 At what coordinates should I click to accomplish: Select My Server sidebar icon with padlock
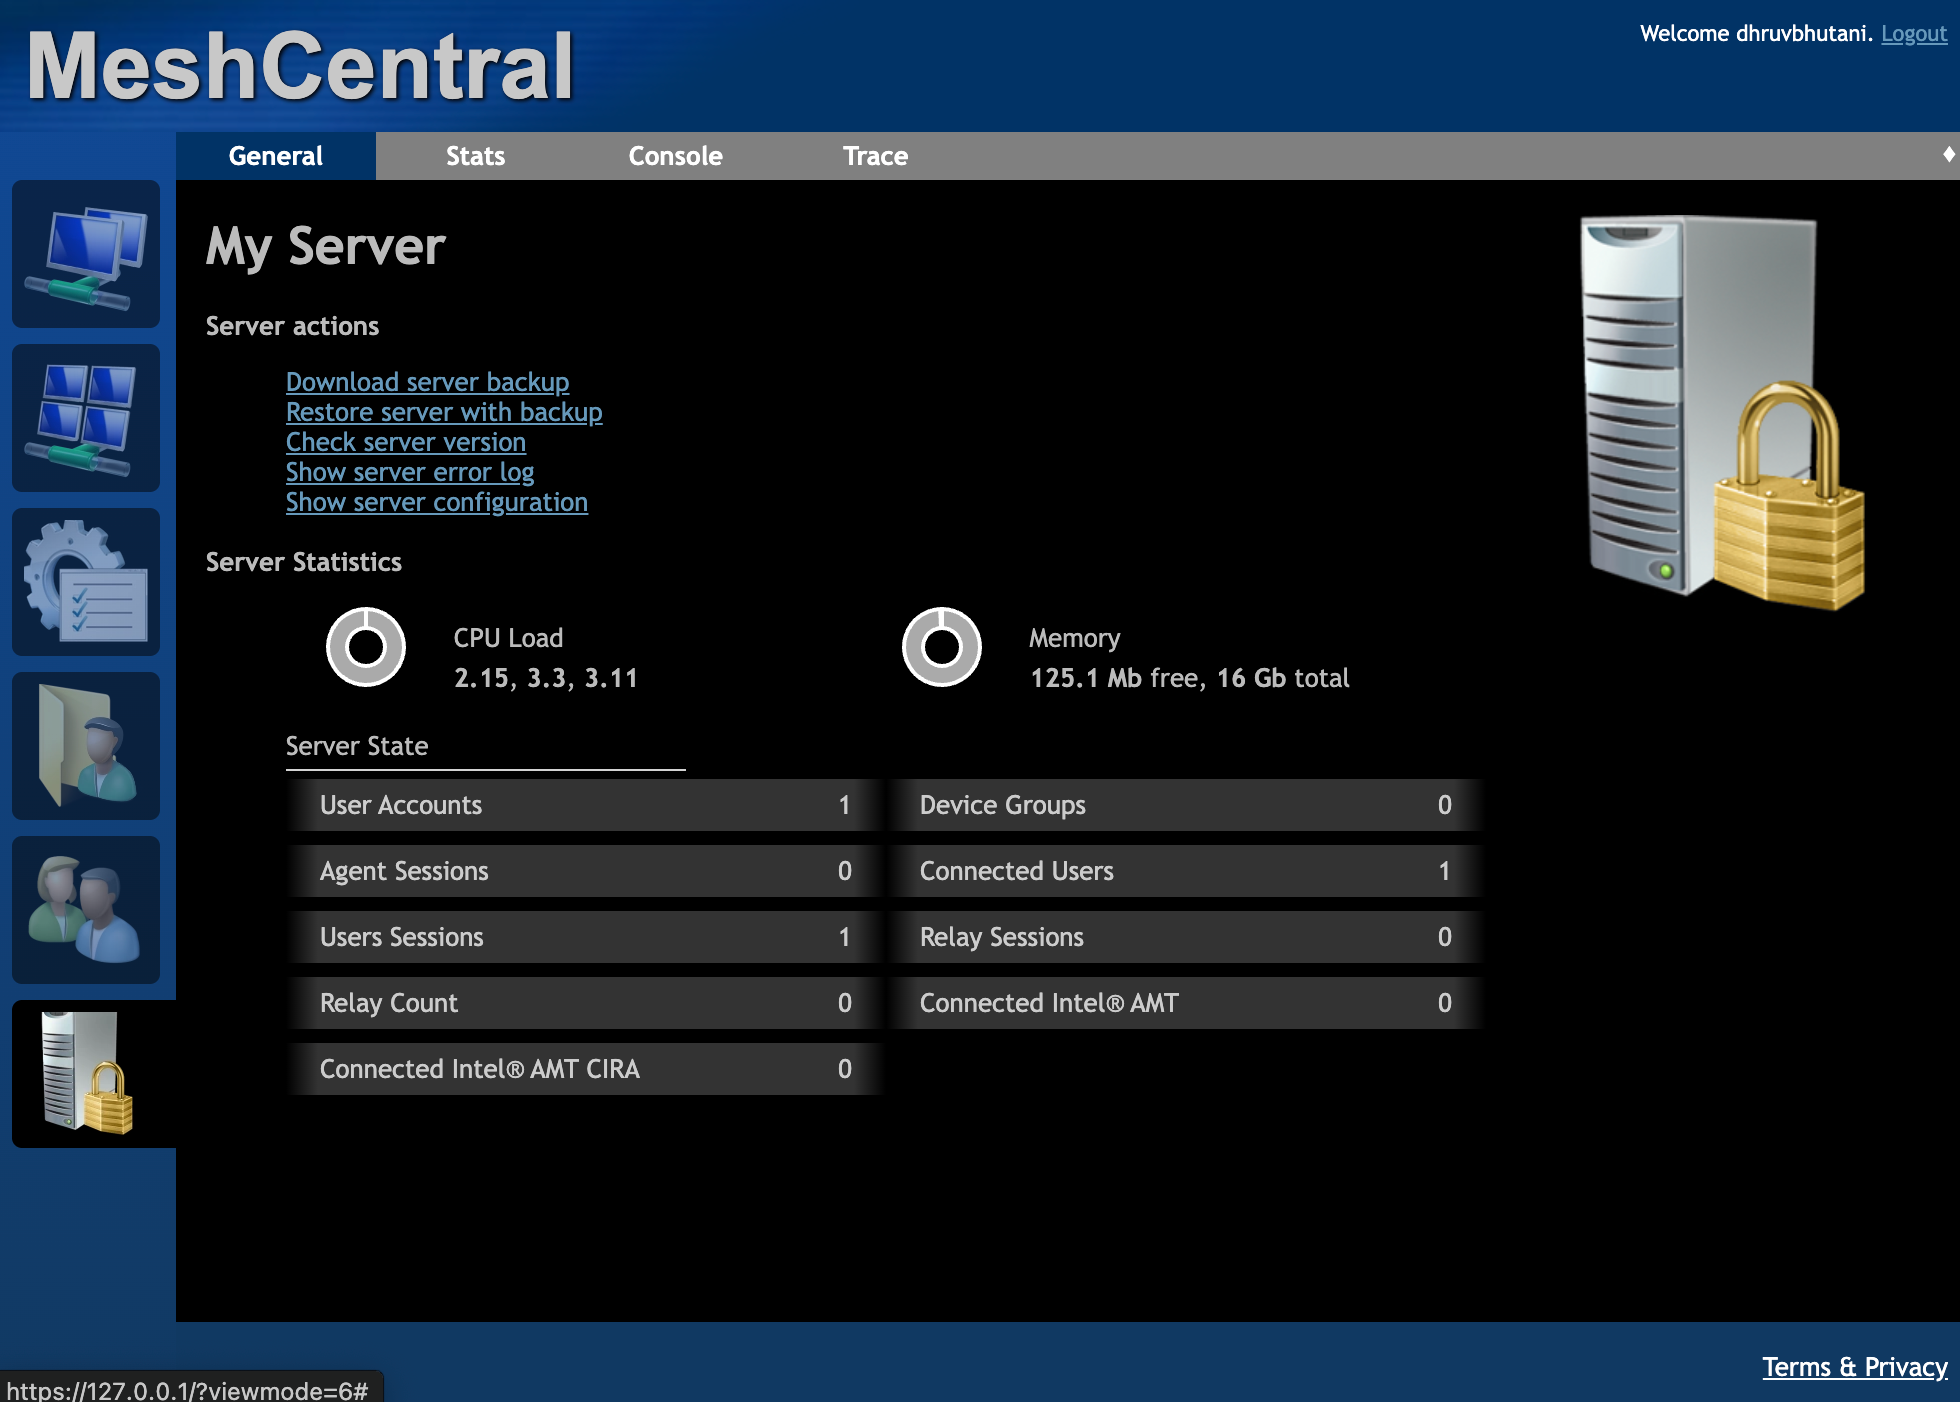[x=90, y=1074]
